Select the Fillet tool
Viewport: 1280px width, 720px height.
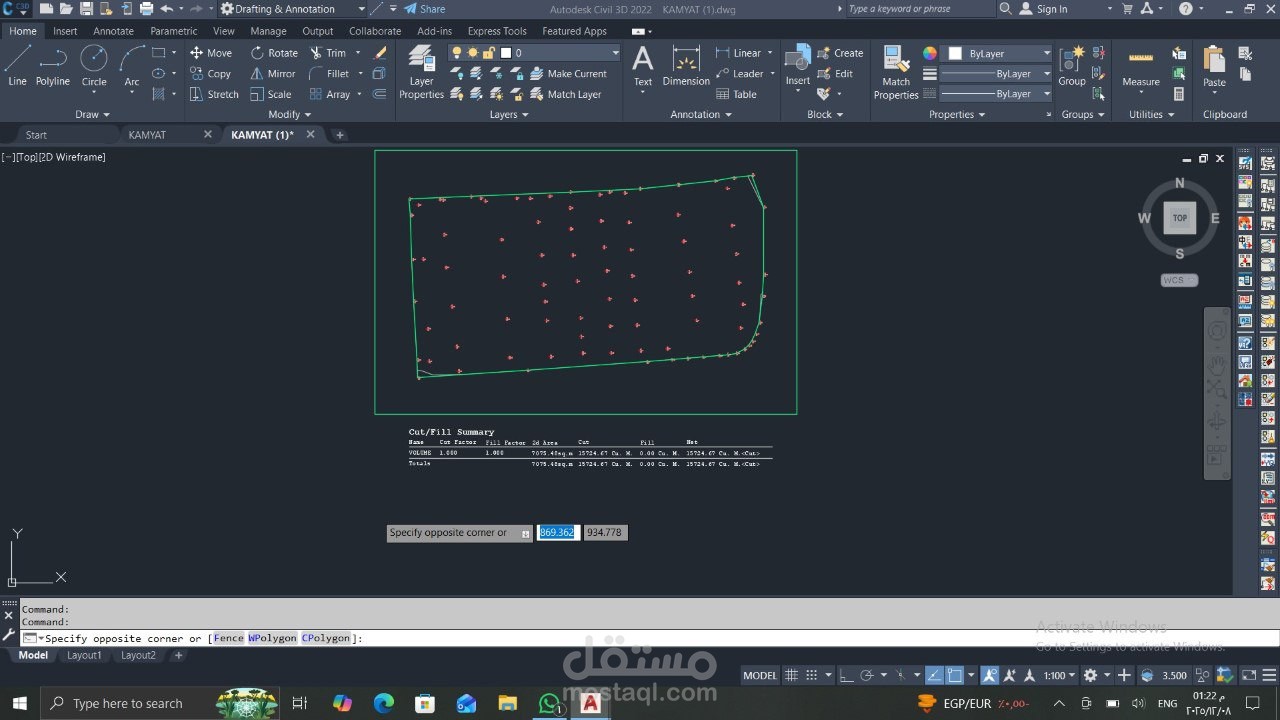(330, 74)
